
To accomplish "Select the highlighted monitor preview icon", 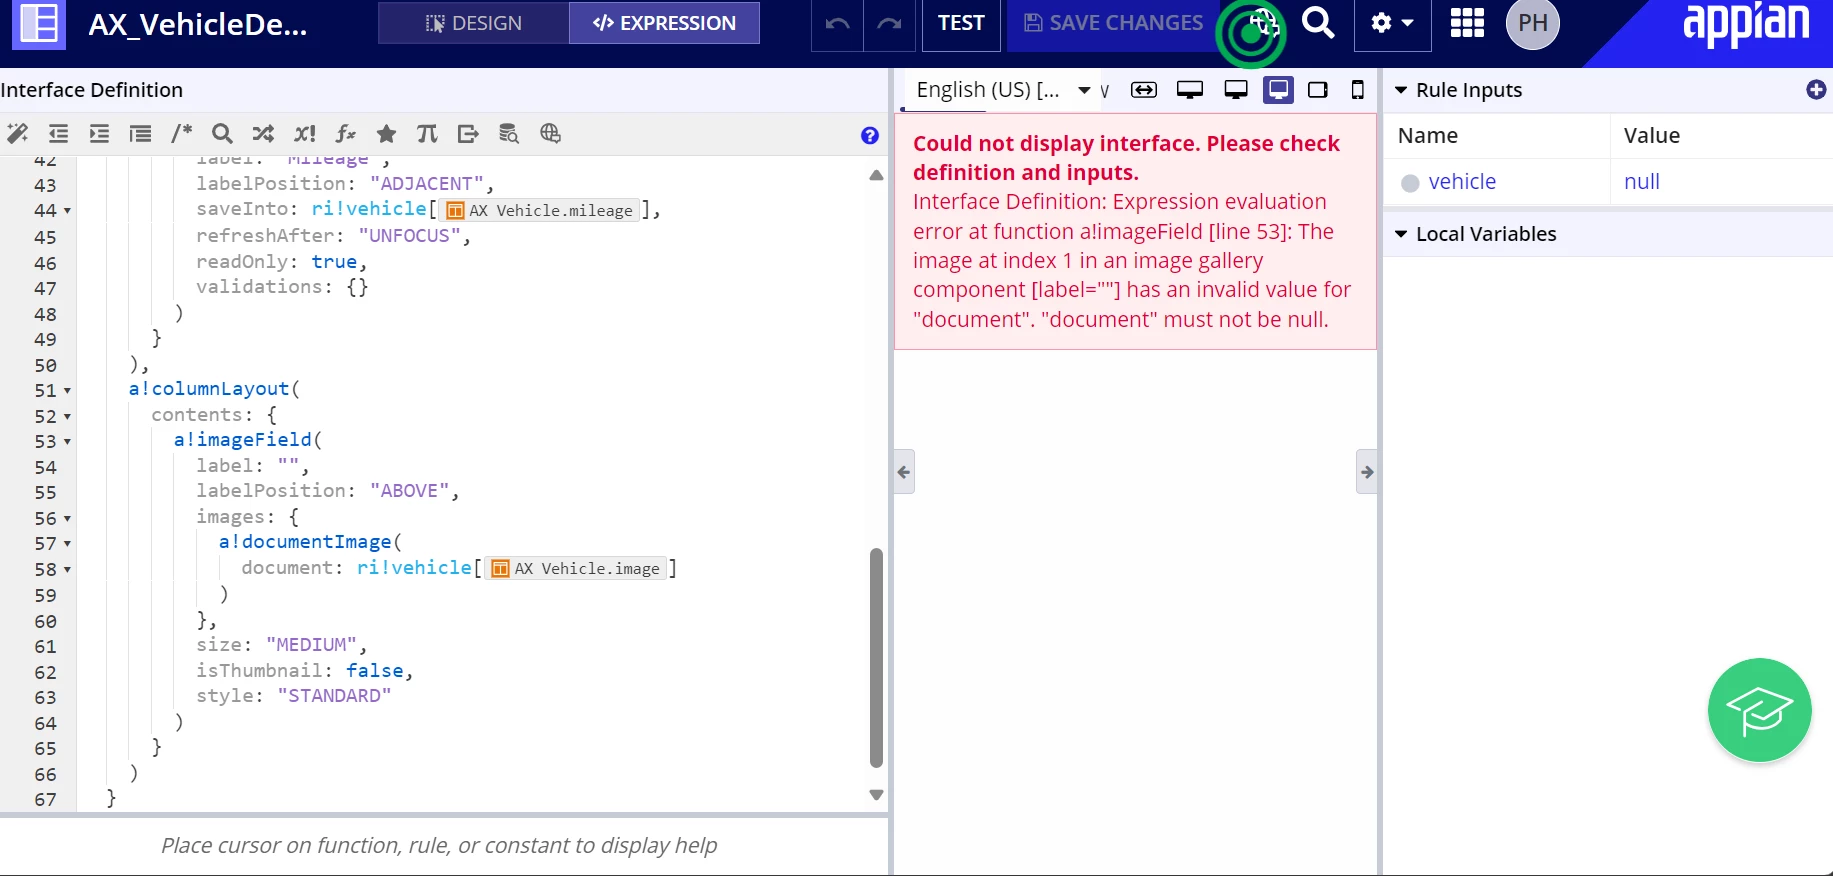I will [1278, 90].
